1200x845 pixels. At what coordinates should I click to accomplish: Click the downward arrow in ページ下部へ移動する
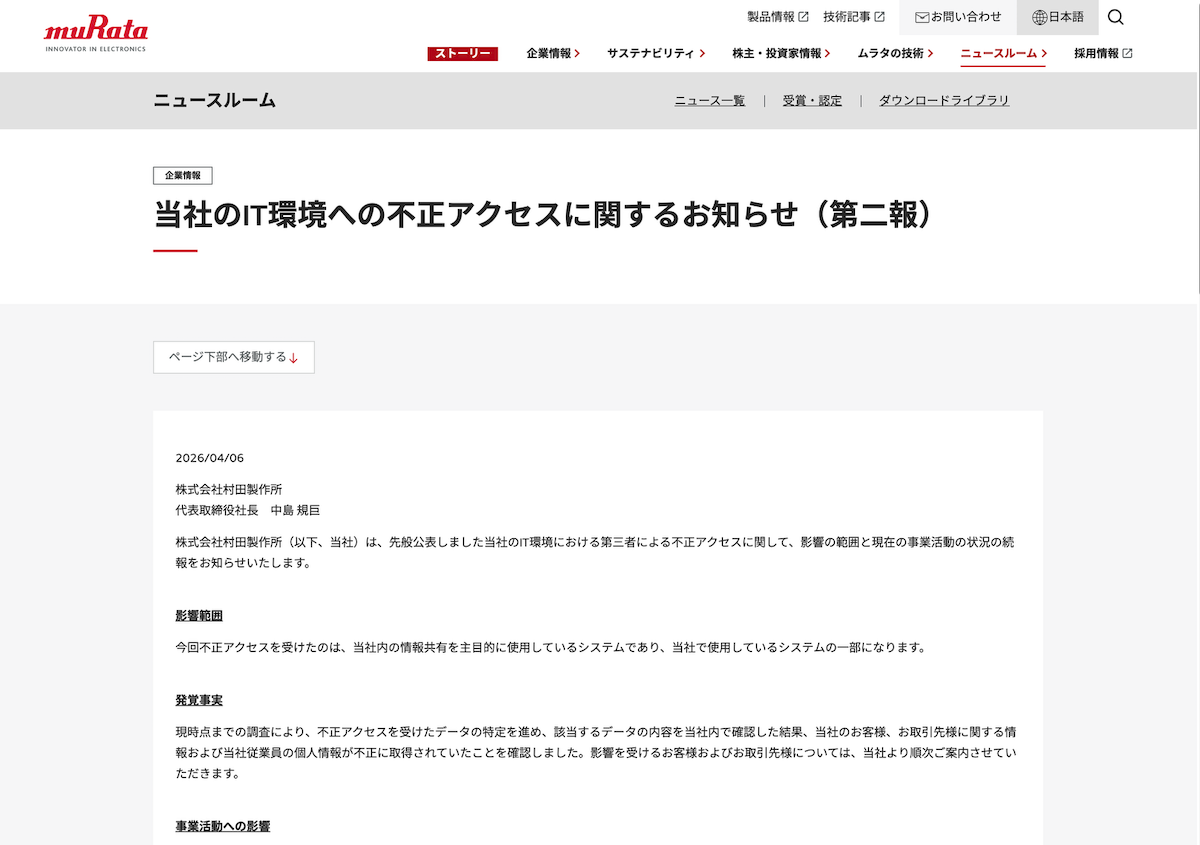293,358
